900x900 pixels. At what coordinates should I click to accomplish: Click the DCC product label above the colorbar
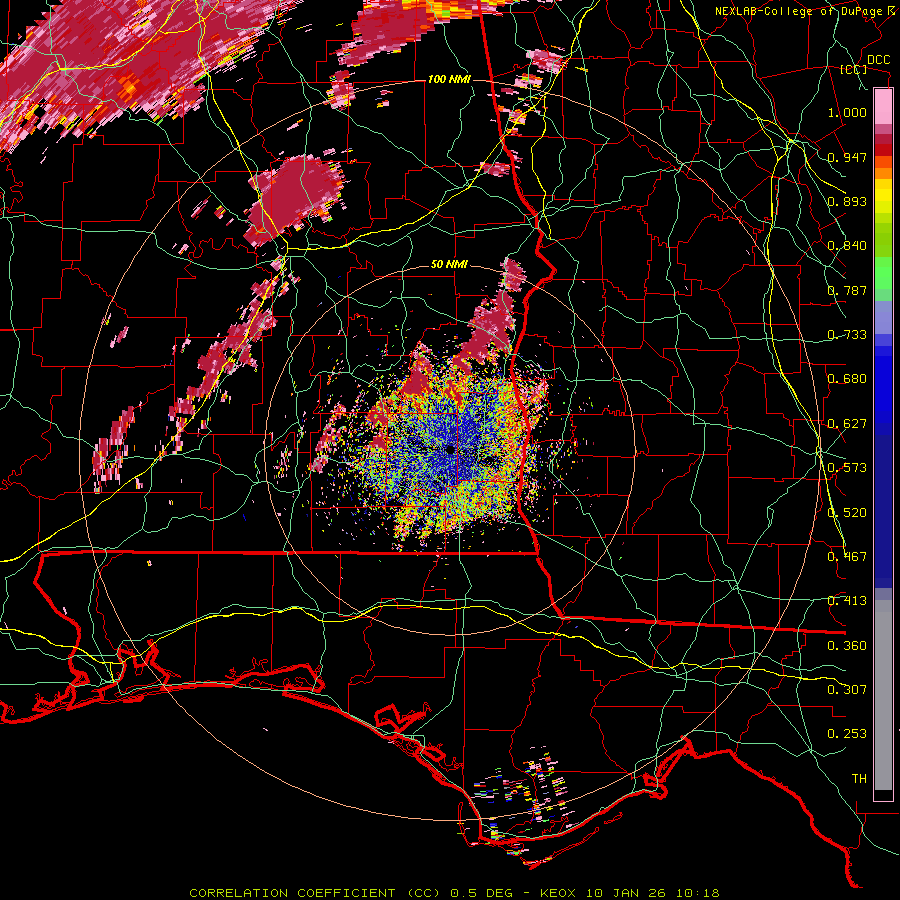878,60
